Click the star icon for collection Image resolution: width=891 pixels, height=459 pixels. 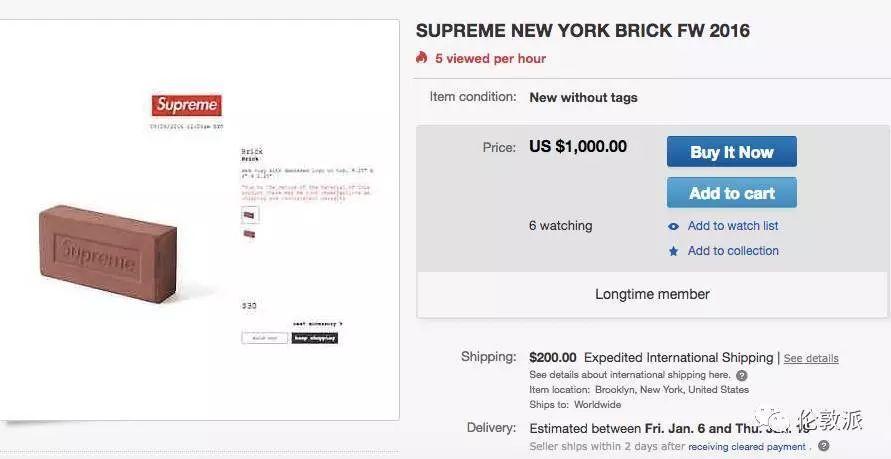click(673, 251)
